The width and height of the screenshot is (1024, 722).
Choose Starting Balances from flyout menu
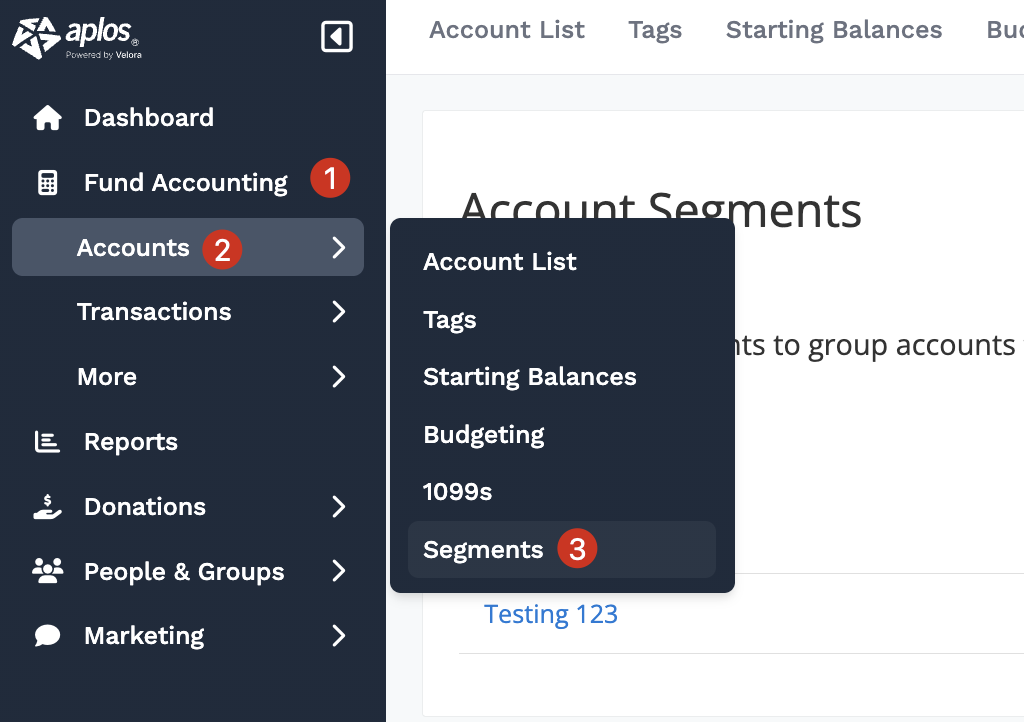[529, 377]
